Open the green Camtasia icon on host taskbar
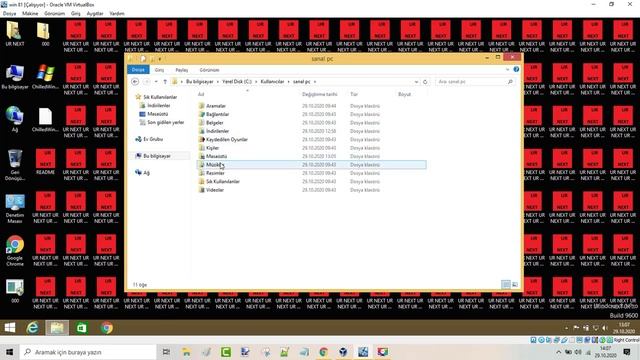Viewport: 640px width, 360px height. point(226,352)
